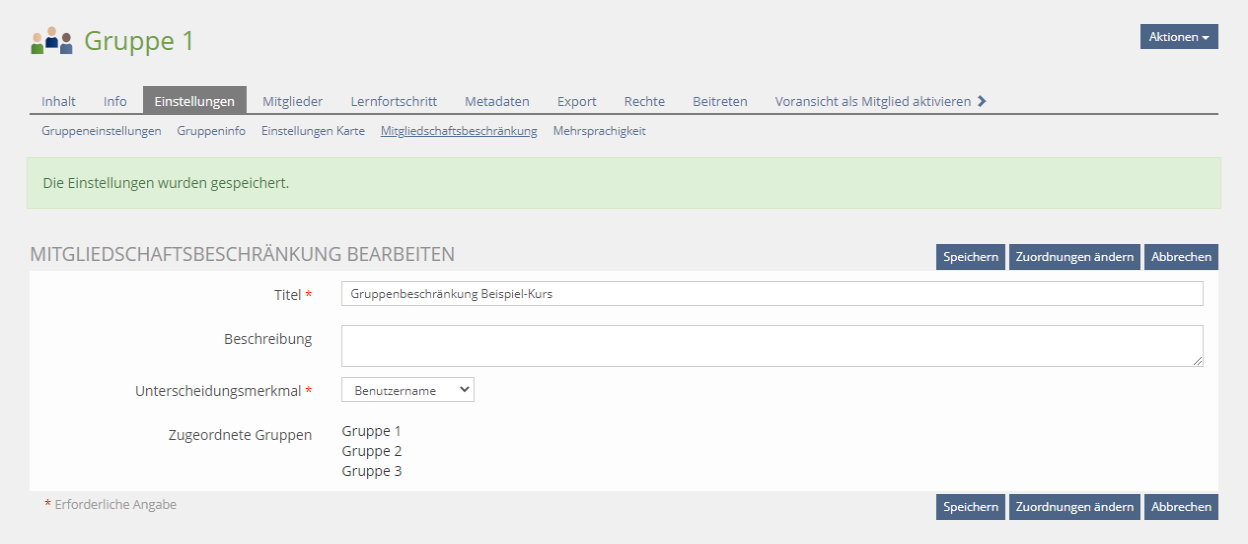Switch to the Inhalt tab
The width and height of the screenshot is (1248, 544).
(x=58, y=101)
